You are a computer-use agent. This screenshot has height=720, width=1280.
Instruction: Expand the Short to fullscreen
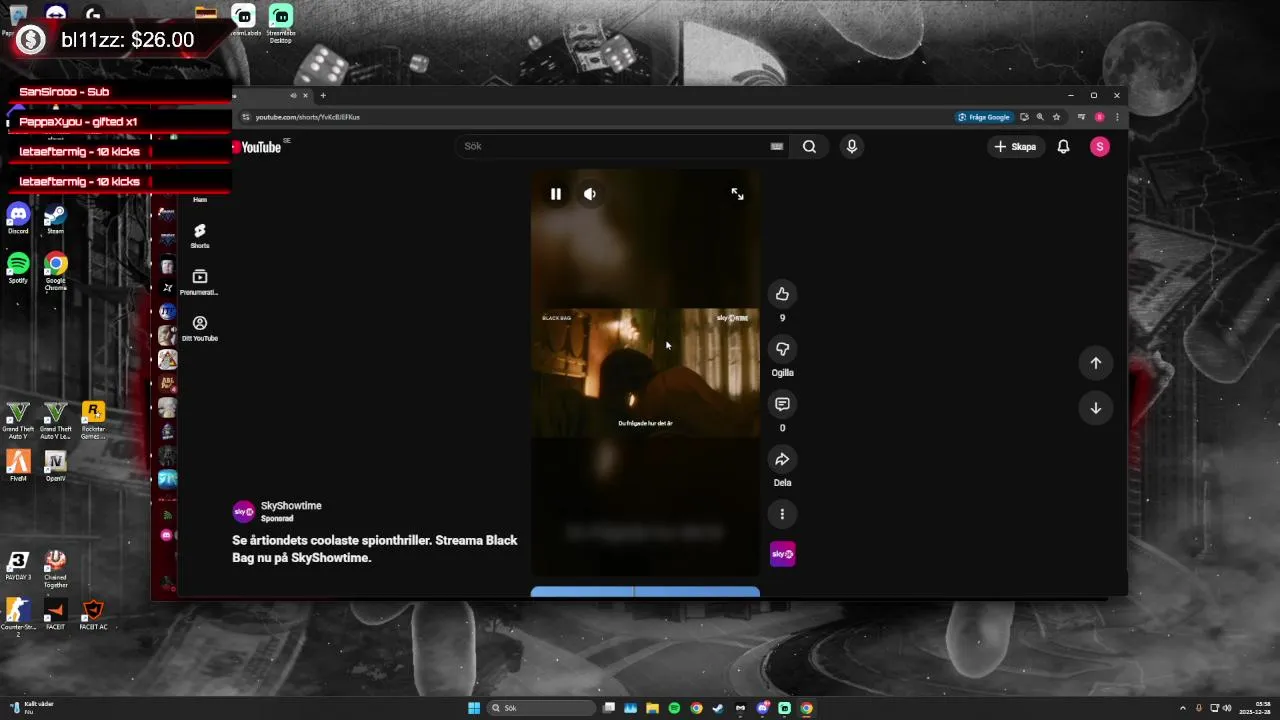[x=737, y=194]
